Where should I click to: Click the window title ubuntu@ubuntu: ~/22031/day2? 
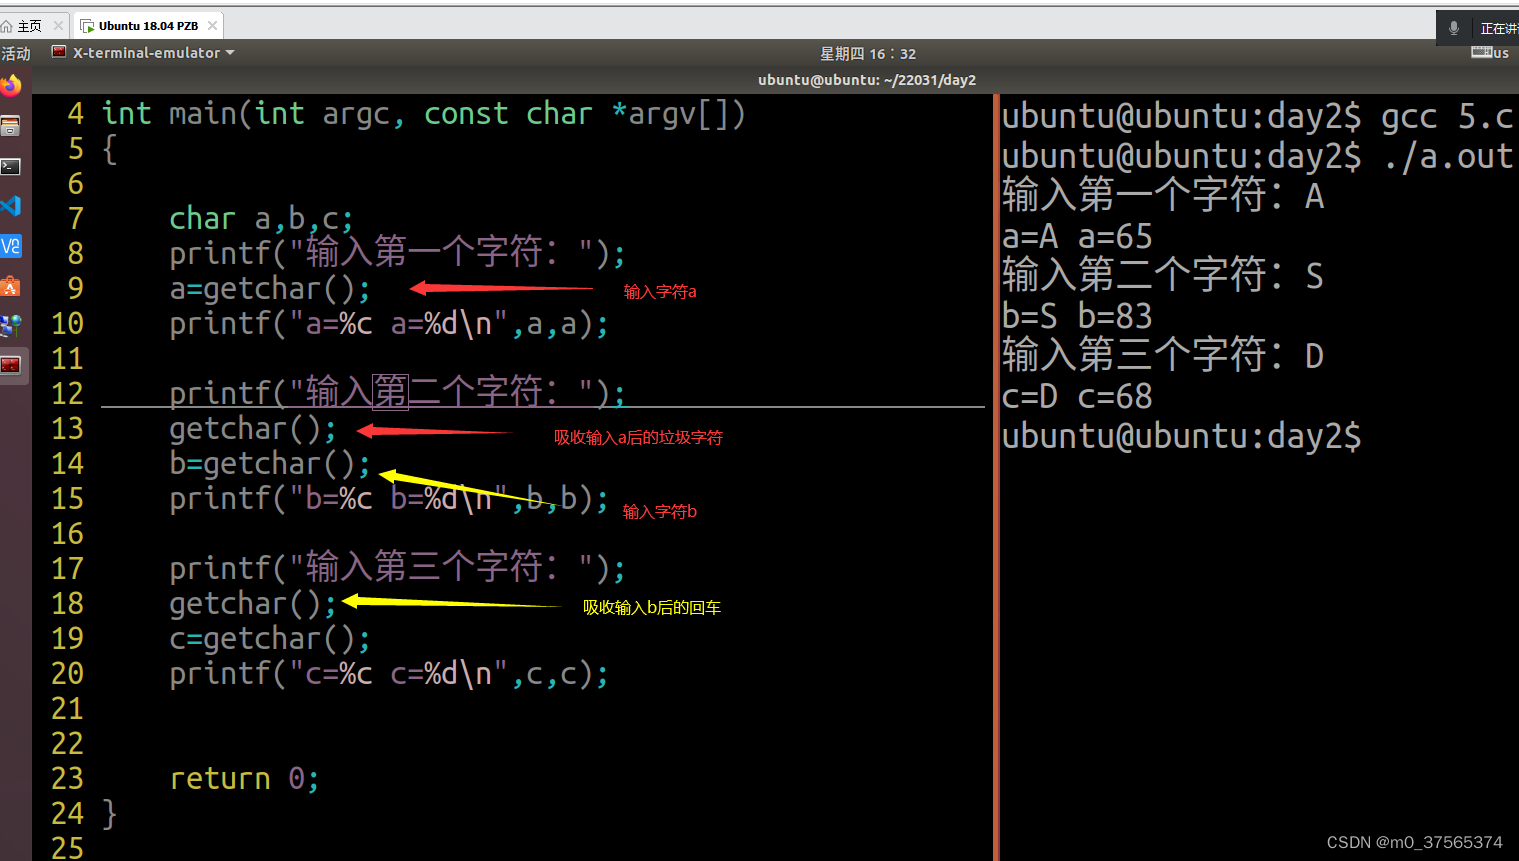tap(867, 80)
